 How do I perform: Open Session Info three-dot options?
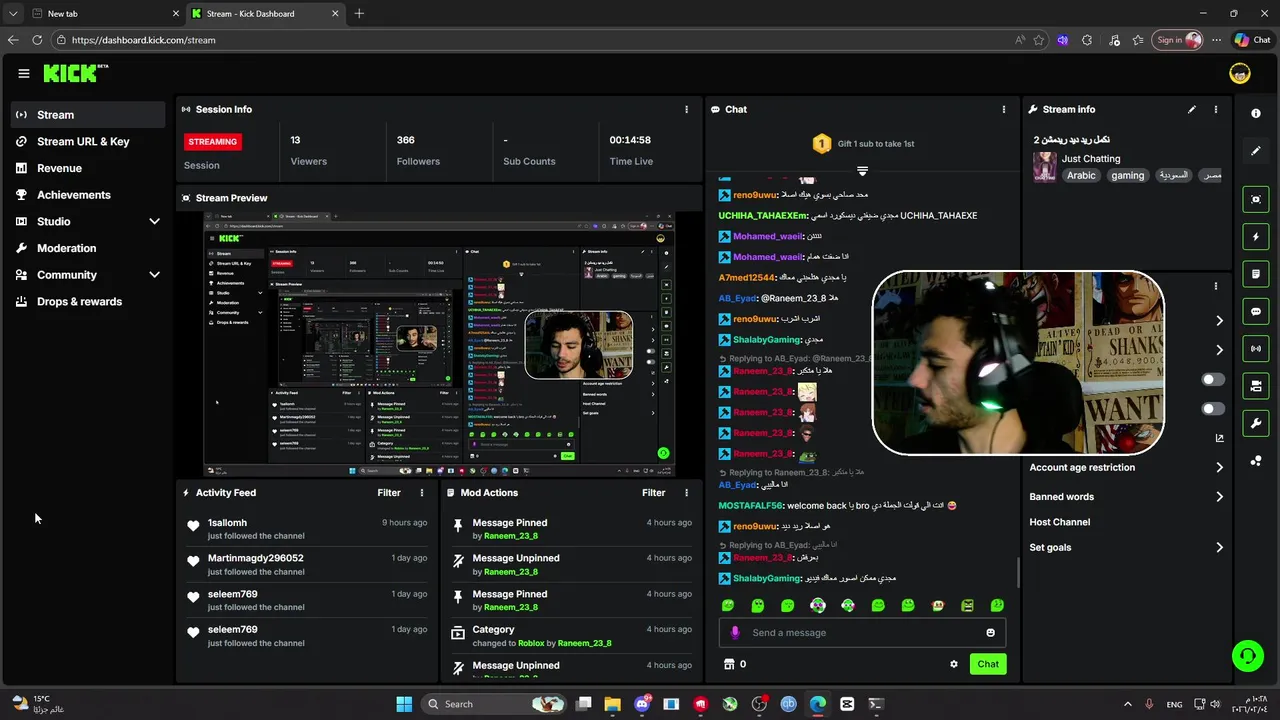coord(686,109)
